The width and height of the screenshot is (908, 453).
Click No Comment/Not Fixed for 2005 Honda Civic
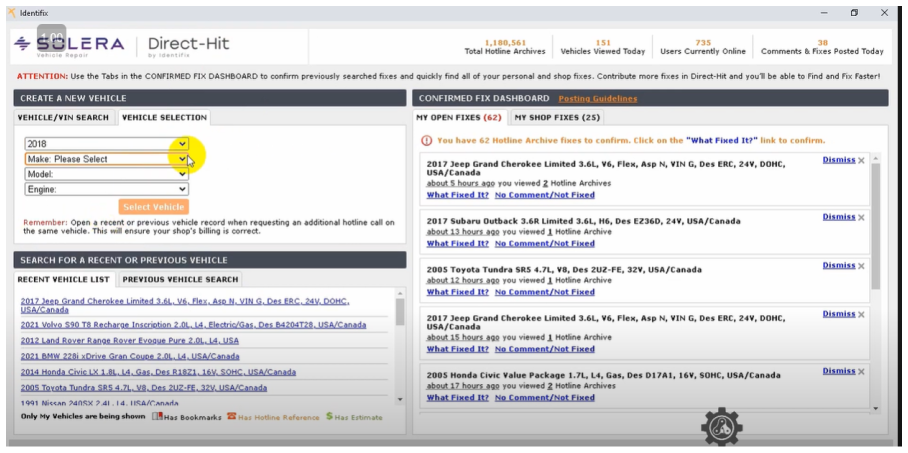(x=544, y=397)
